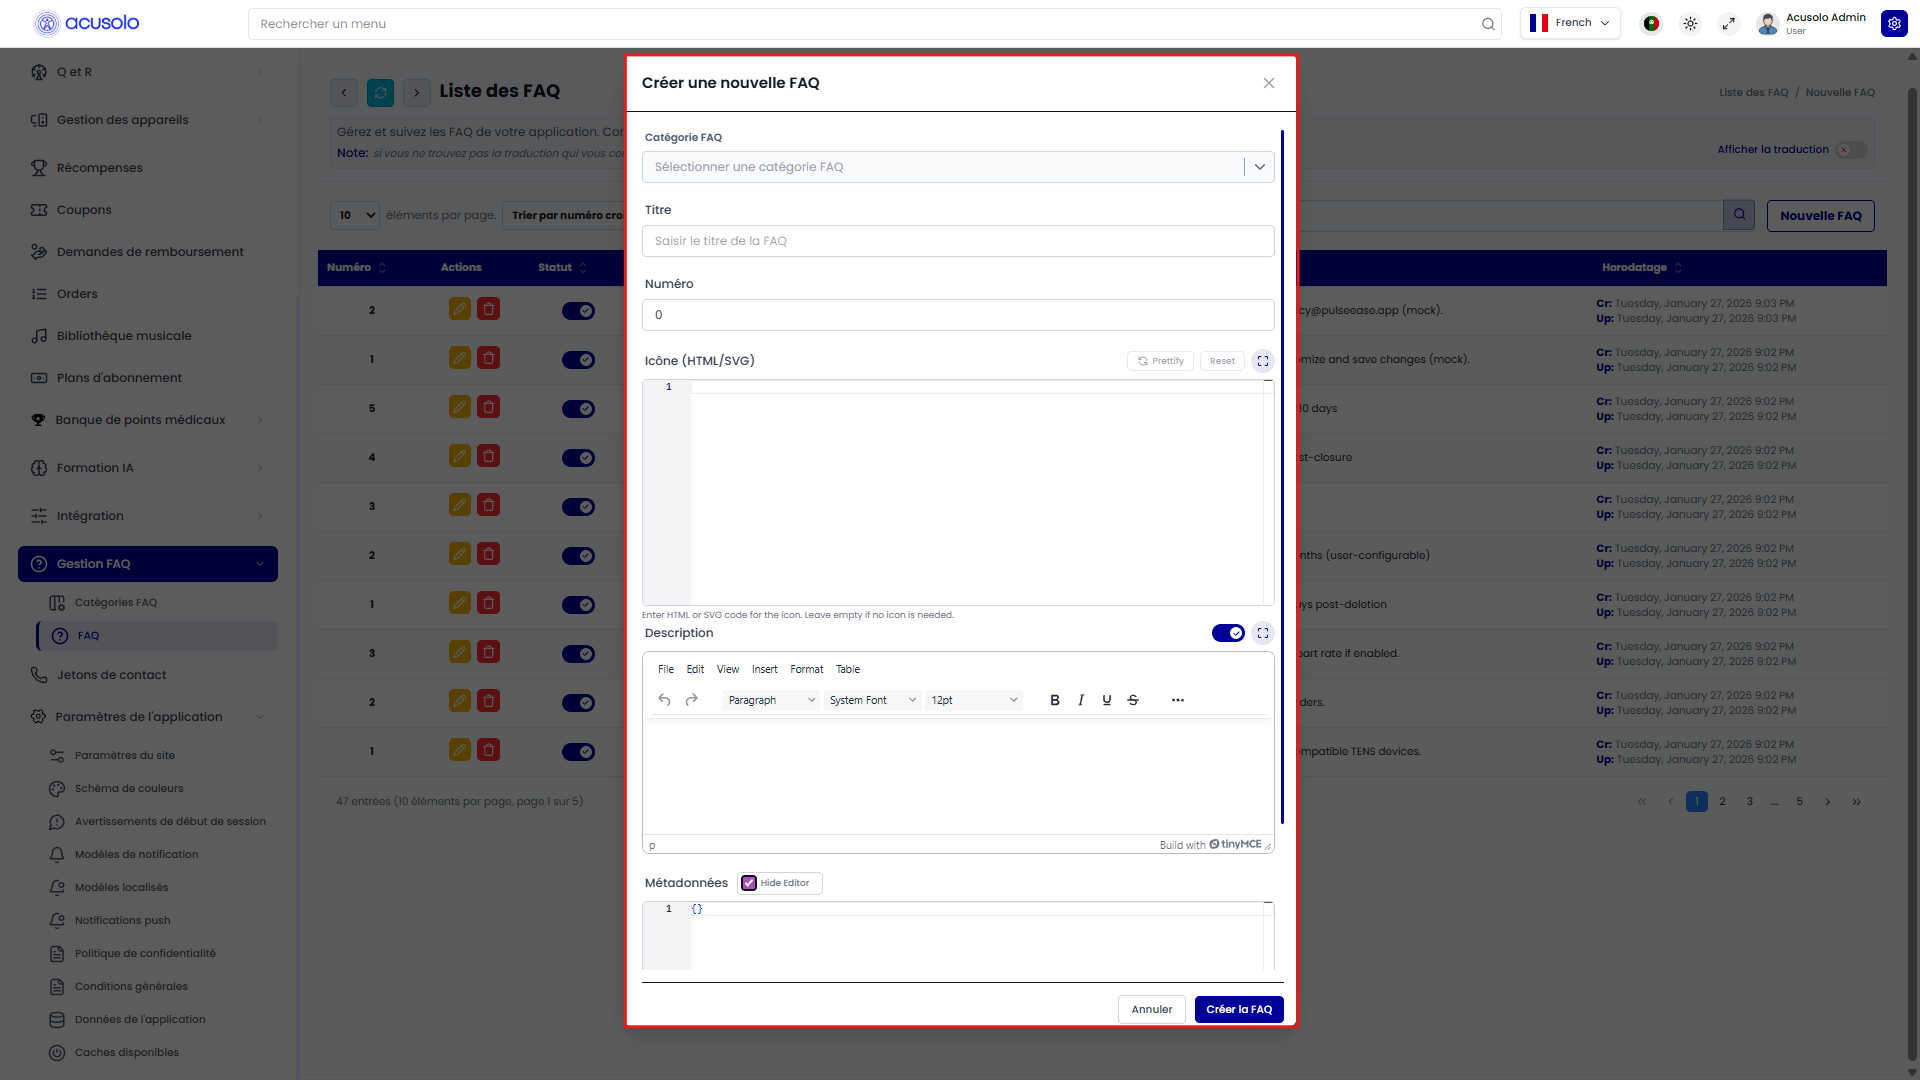Click the Portugal flag icon in header
Image resolution: width=1920 pixels, height=1080 pixels.
click(x=1651, y=24)
